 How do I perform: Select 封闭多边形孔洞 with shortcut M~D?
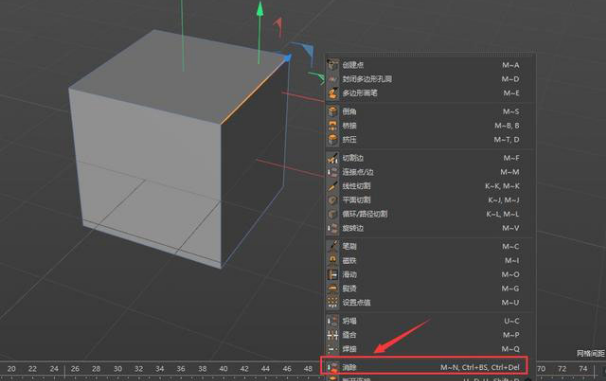(x=430, y=79)
